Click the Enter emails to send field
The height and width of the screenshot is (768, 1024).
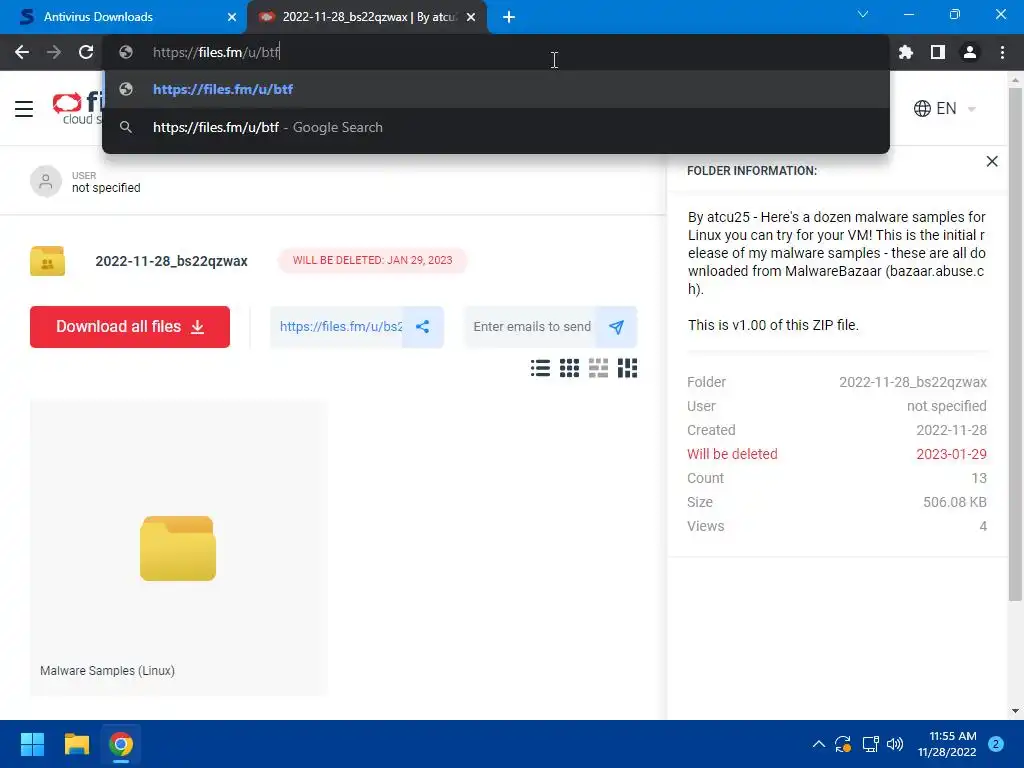[530, 327]
